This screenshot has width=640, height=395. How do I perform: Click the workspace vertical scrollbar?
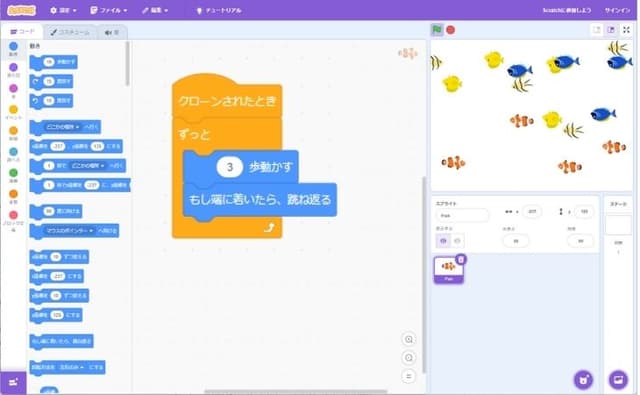(423, 275)
